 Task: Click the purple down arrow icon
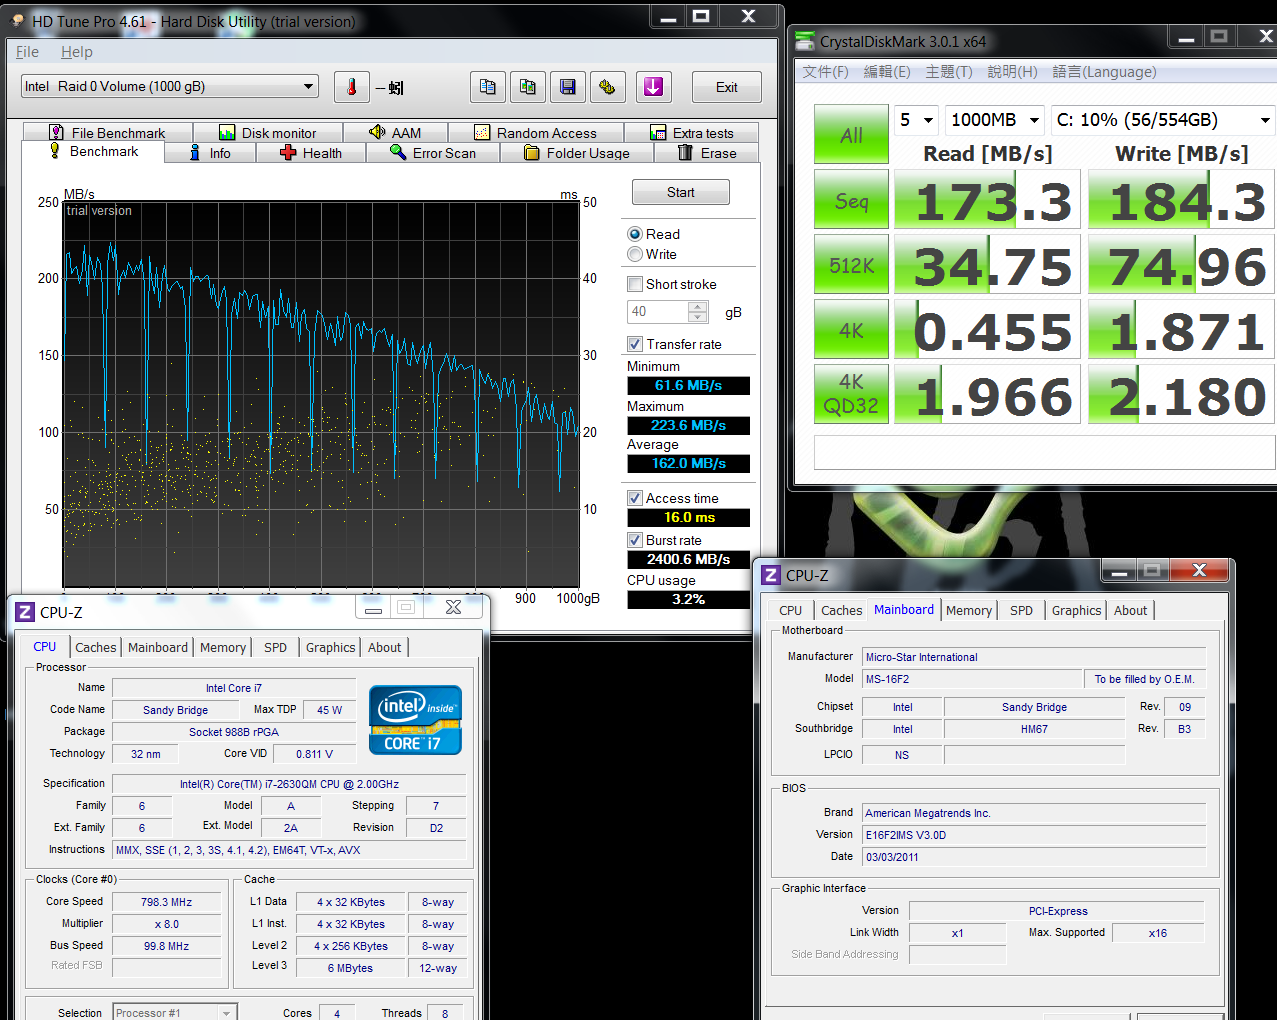(653, 87)
